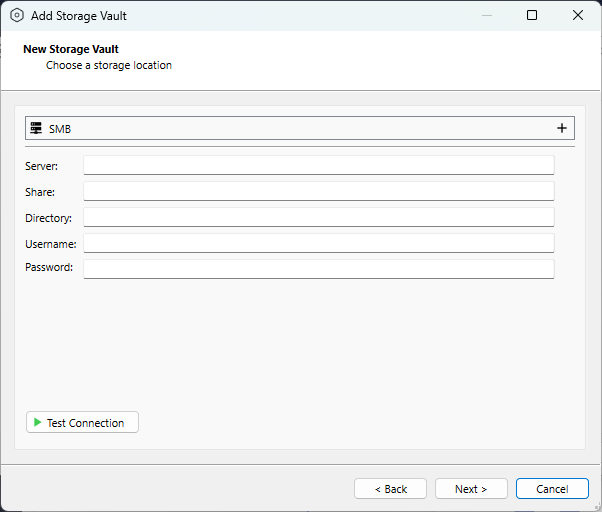This screenshot has width=602, height=512.
Task: Click the SMB server icon
Action: (x=36, y=129)
